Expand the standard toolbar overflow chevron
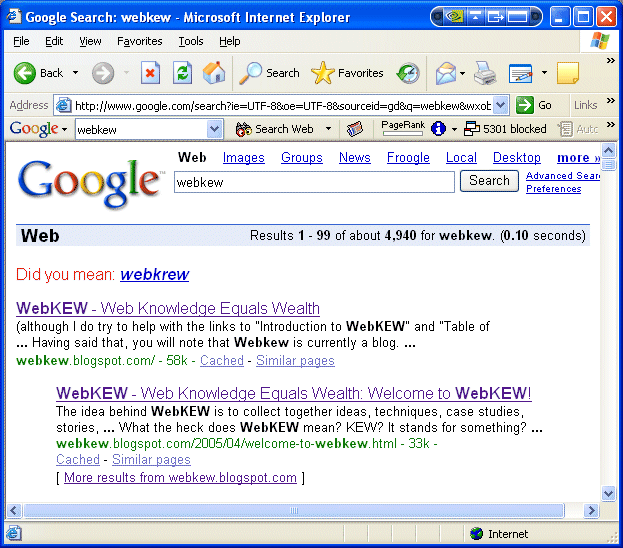 [611, 60]
